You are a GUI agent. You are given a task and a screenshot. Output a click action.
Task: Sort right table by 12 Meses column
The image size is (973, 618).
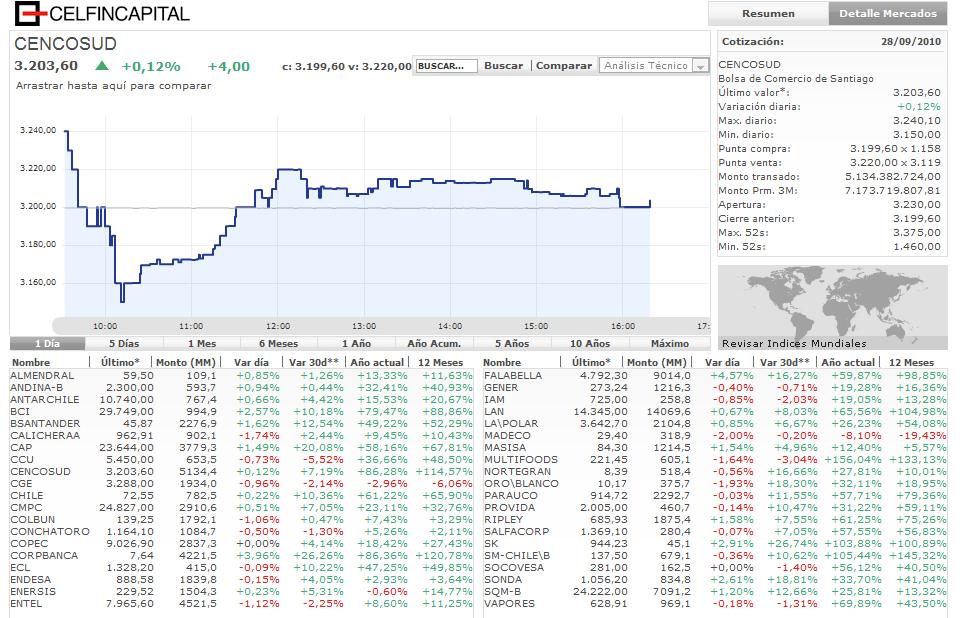911,362
